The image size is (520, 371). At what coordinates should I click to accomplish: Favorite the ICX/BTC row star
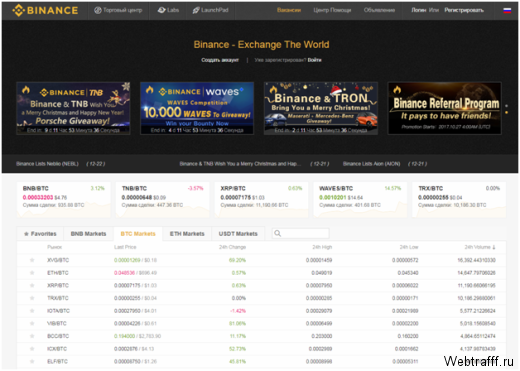tap(32, 349)
